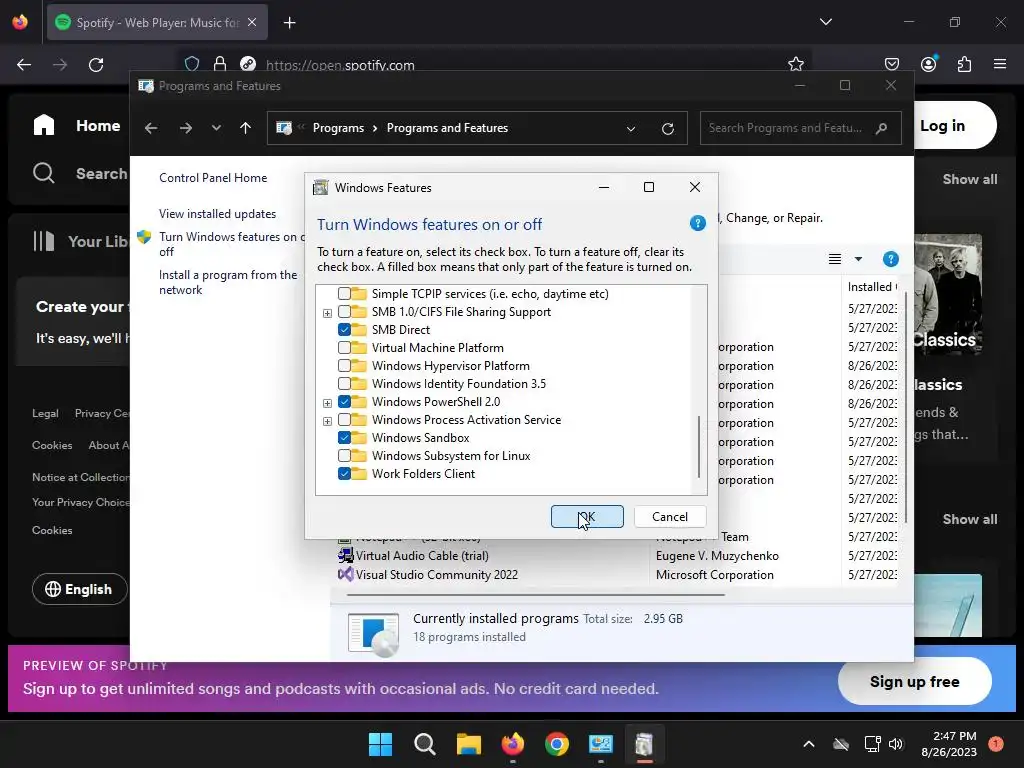
Task: Expand Windows Process Activation Service node
Action: coord(327,421)
